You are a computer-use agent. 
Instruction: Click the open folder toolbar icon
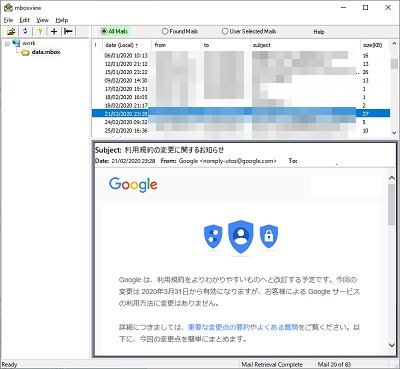pyautogui.click(x=11, y=32)
